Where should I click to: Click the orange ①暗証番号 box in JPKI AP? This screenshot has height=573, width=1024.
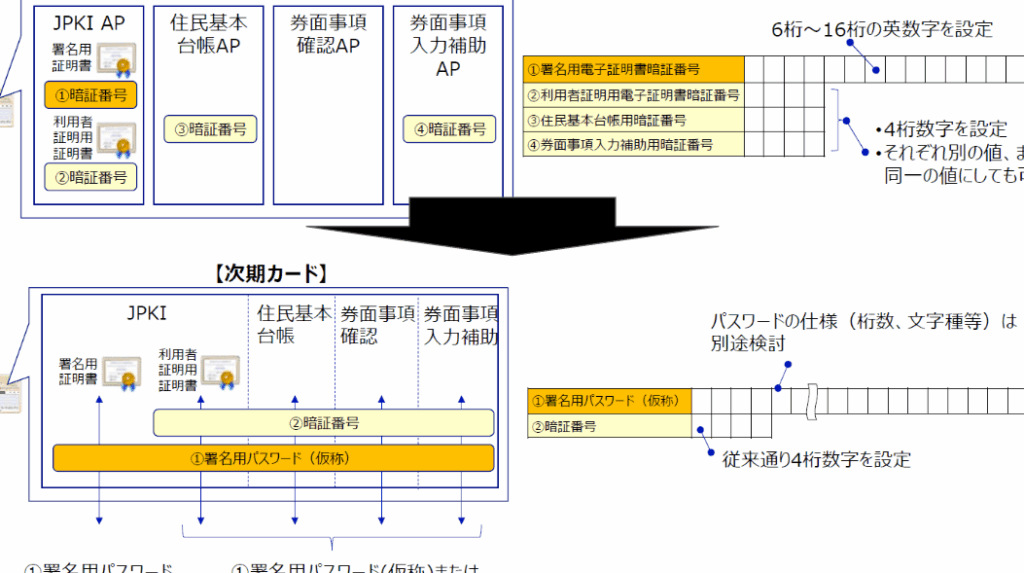(91, 96)
